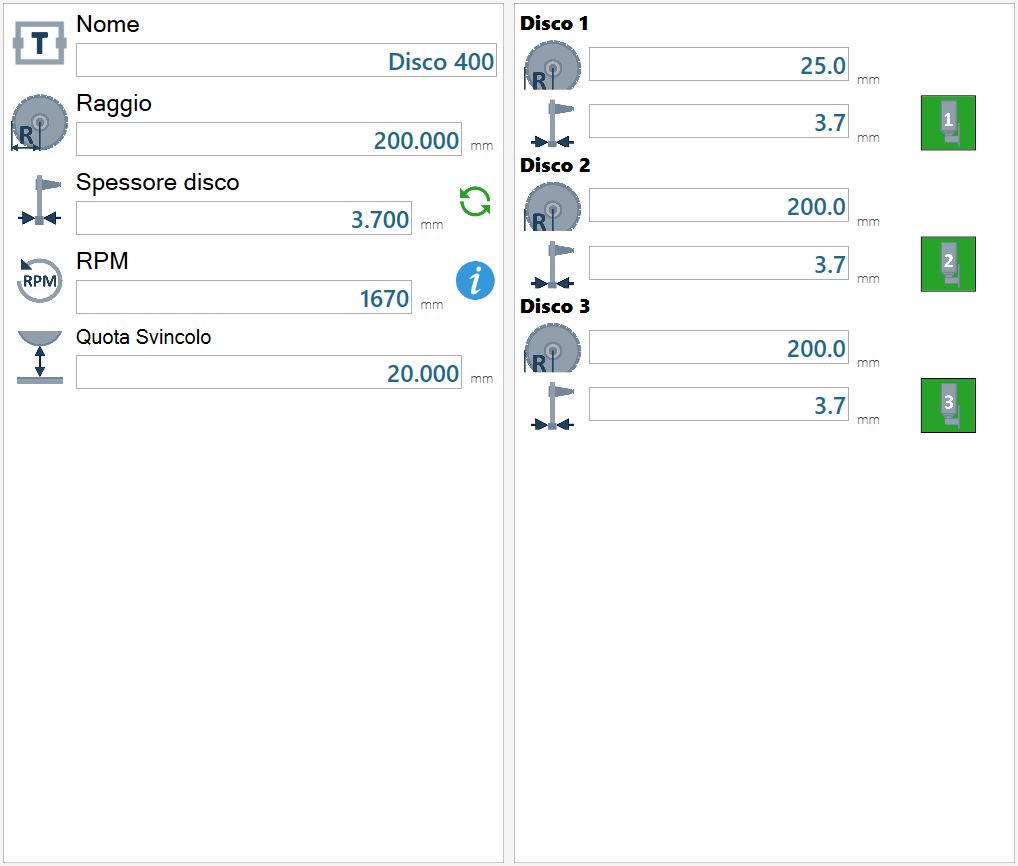Click the RPM rotation icon
This screenshot has width=1018, height=866.
39,280
